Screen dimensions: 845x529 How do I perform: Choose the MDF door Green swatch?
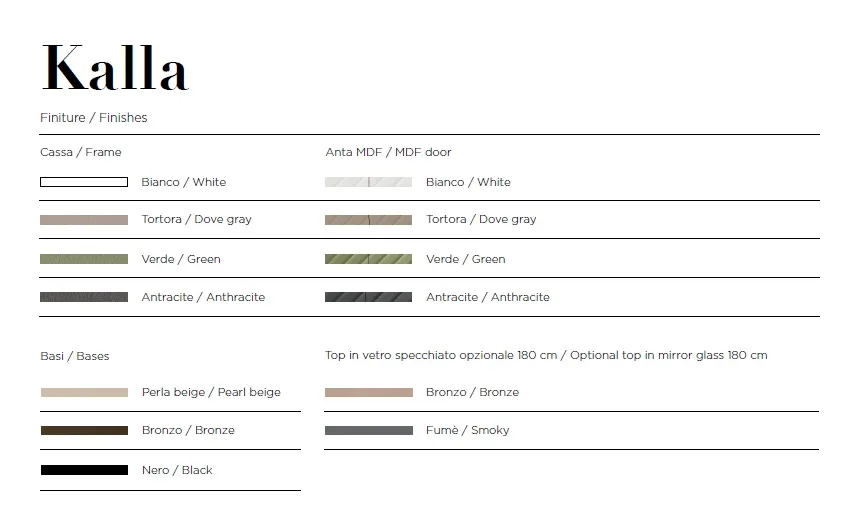click(x=369, y=259)
